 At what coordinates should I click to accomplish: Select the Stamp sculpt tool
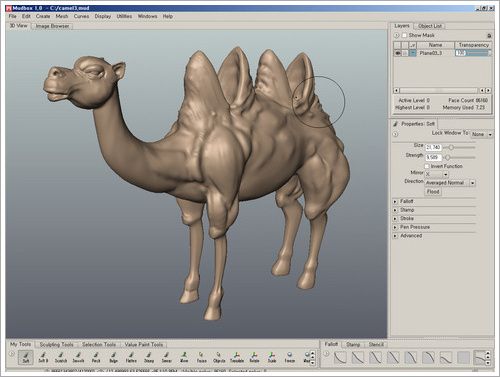(149, 357)
